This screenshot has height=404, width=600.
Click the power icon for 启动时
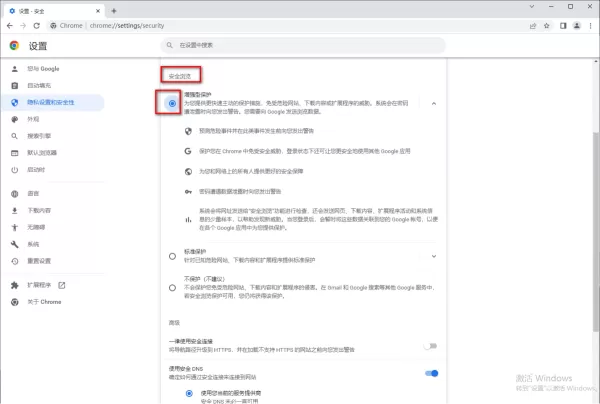point(15,170)
